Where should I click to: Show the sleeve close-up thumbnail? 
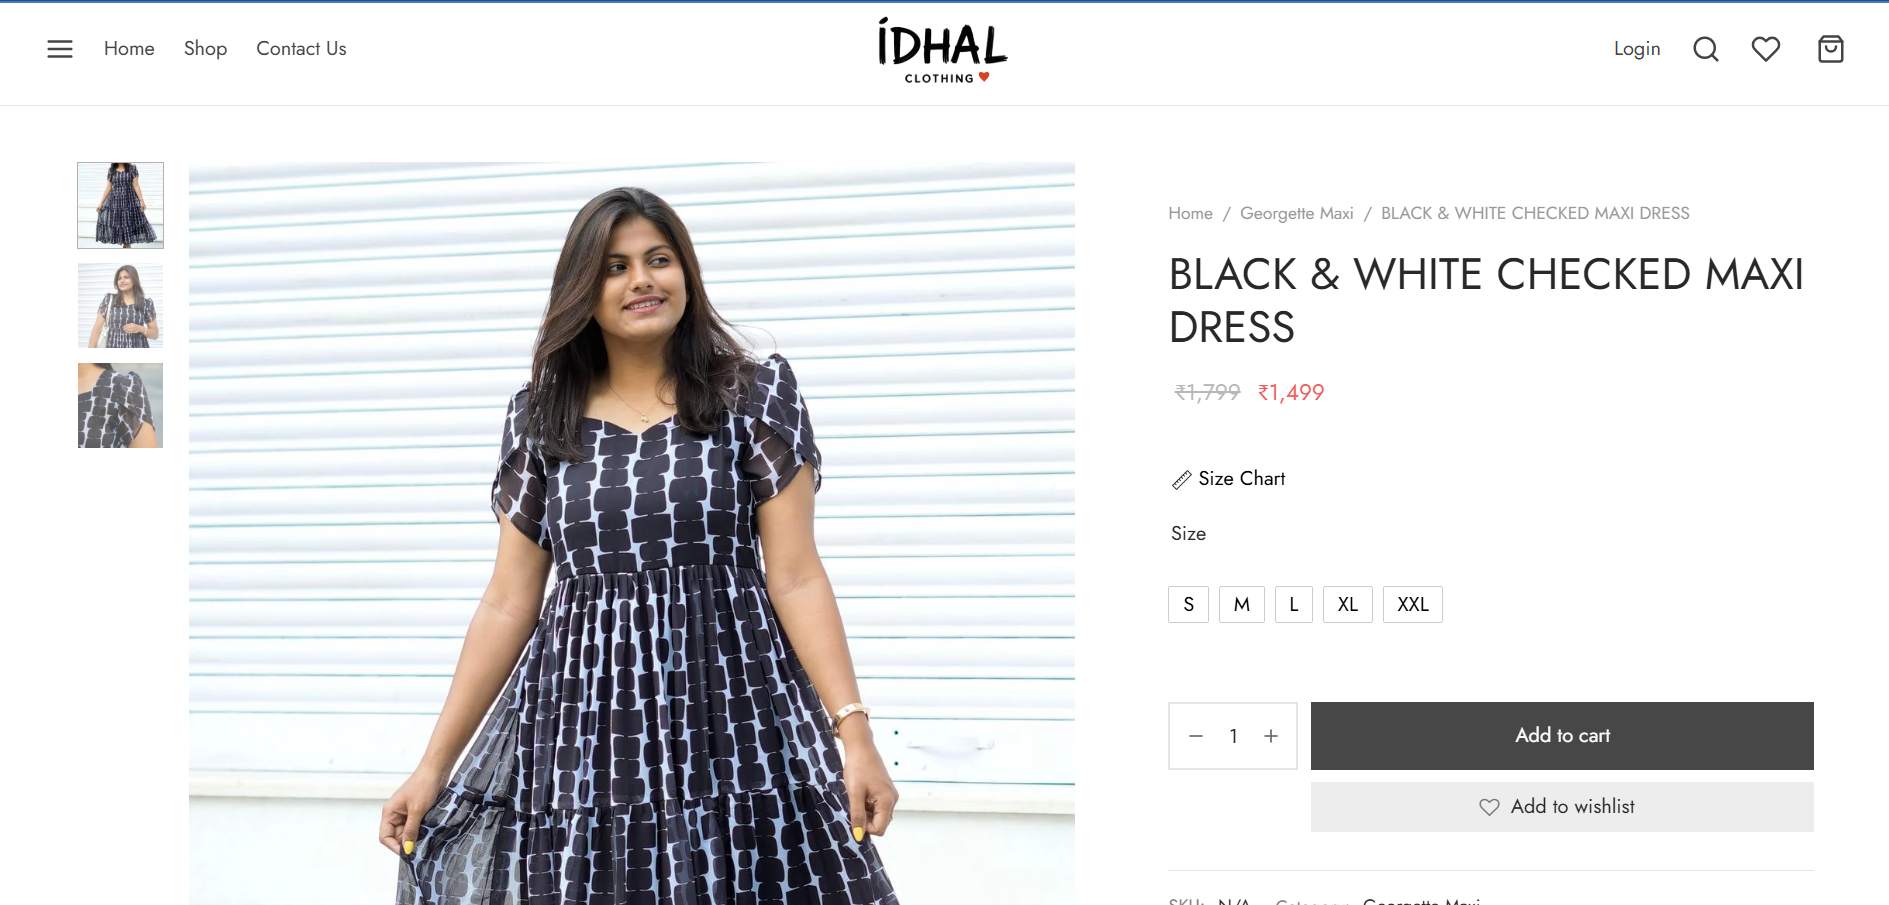point(120,405)
